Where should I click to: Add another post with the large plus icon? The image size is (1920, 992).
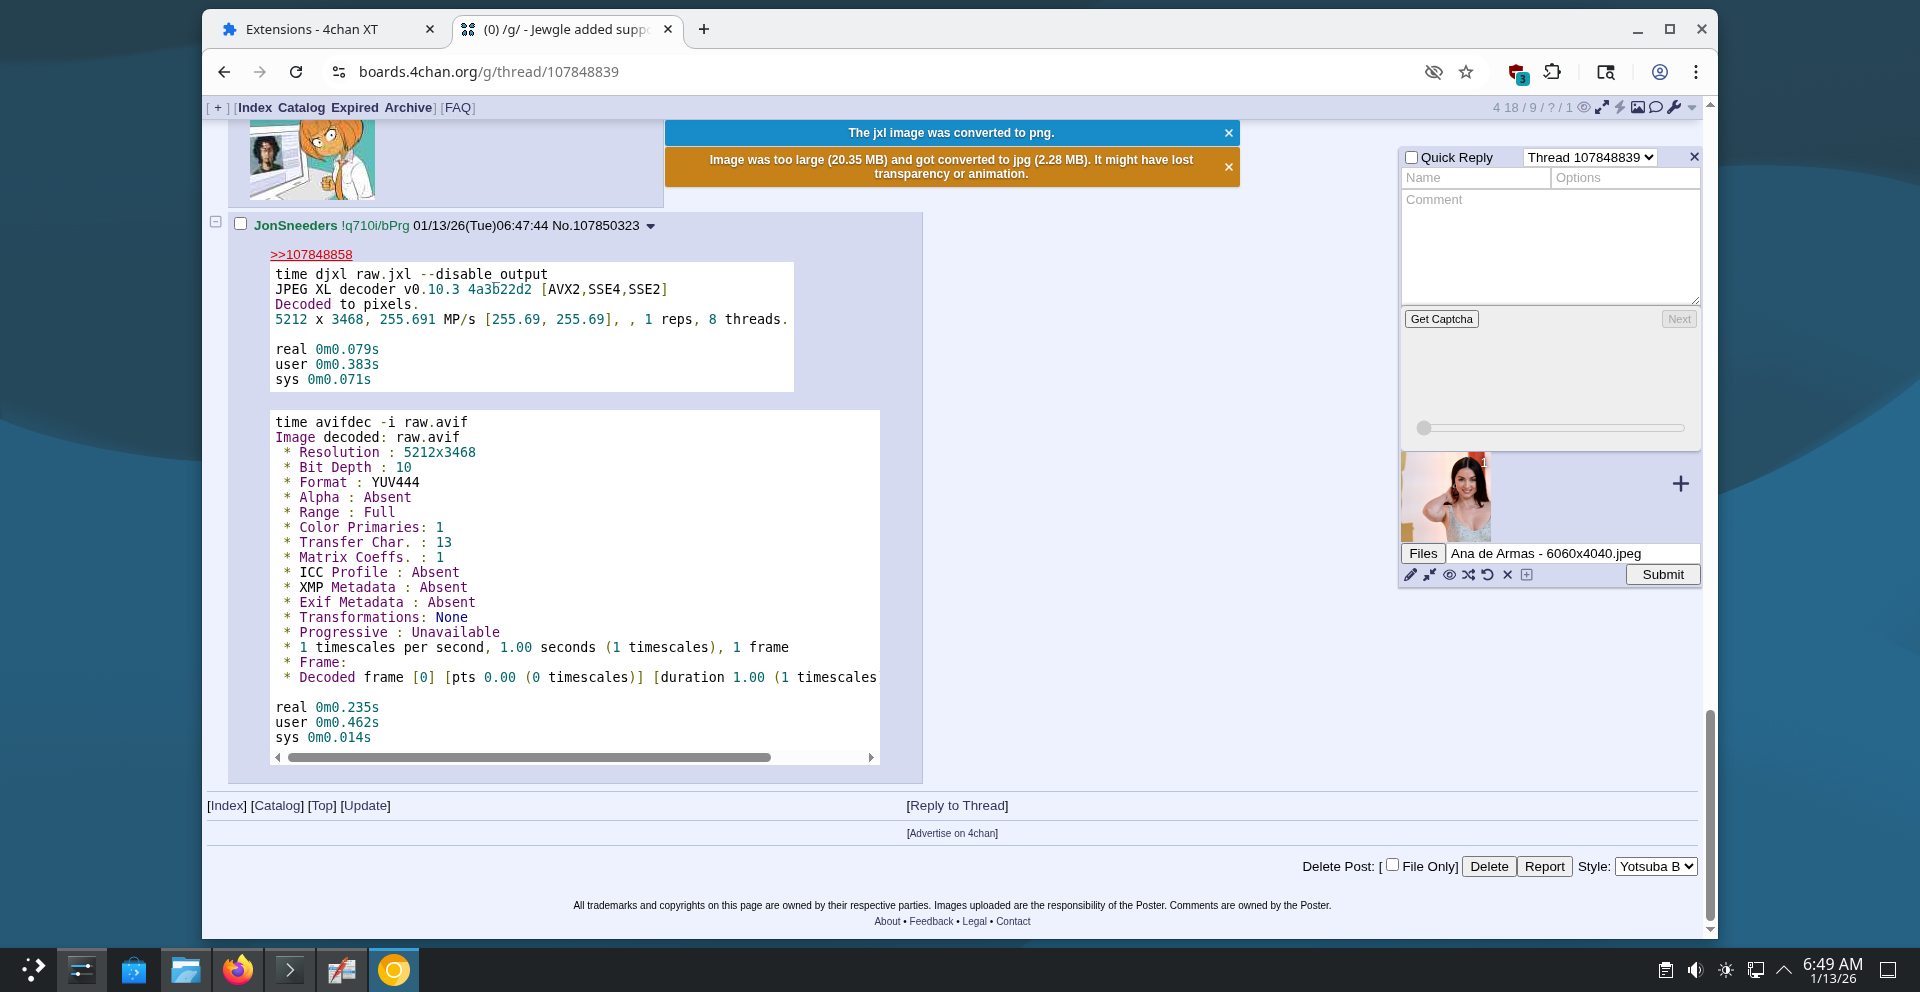click(x=1681, y=484)
